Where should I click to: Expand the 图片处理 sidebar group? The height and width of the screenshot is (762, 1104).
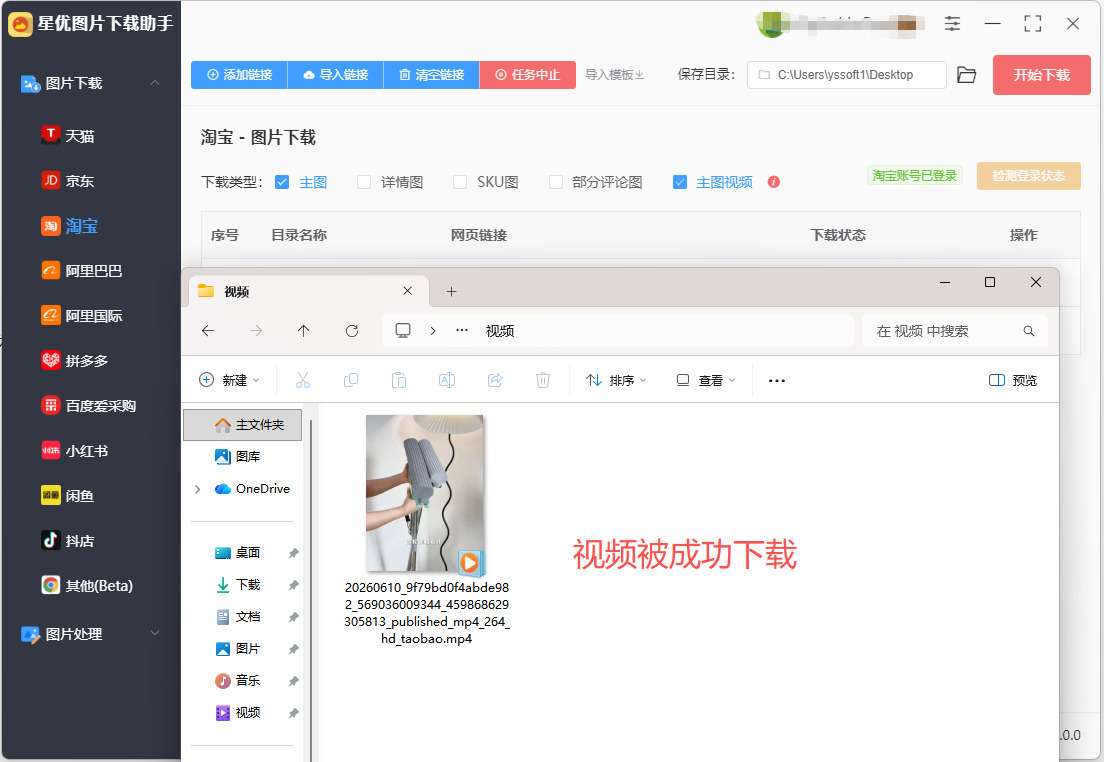coord(155,633)
